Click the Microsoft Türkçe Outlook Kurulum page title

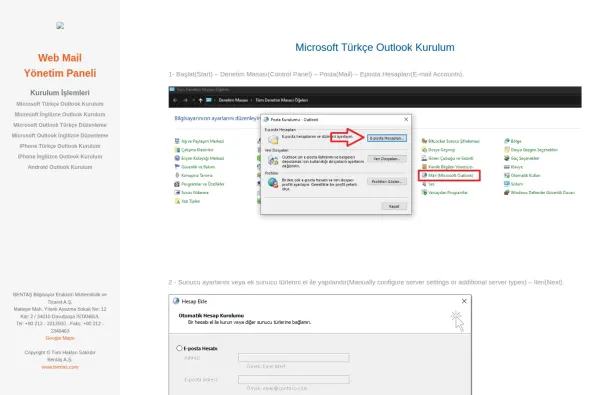[375, 47]
